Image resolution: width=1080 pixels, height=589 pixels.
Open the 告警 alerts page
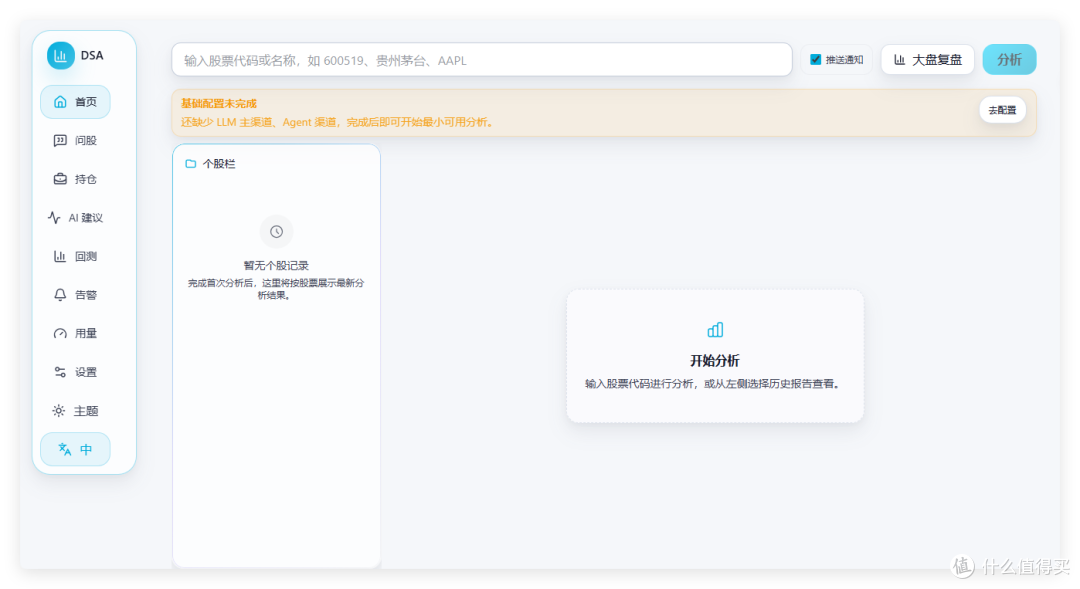(75, 295)
